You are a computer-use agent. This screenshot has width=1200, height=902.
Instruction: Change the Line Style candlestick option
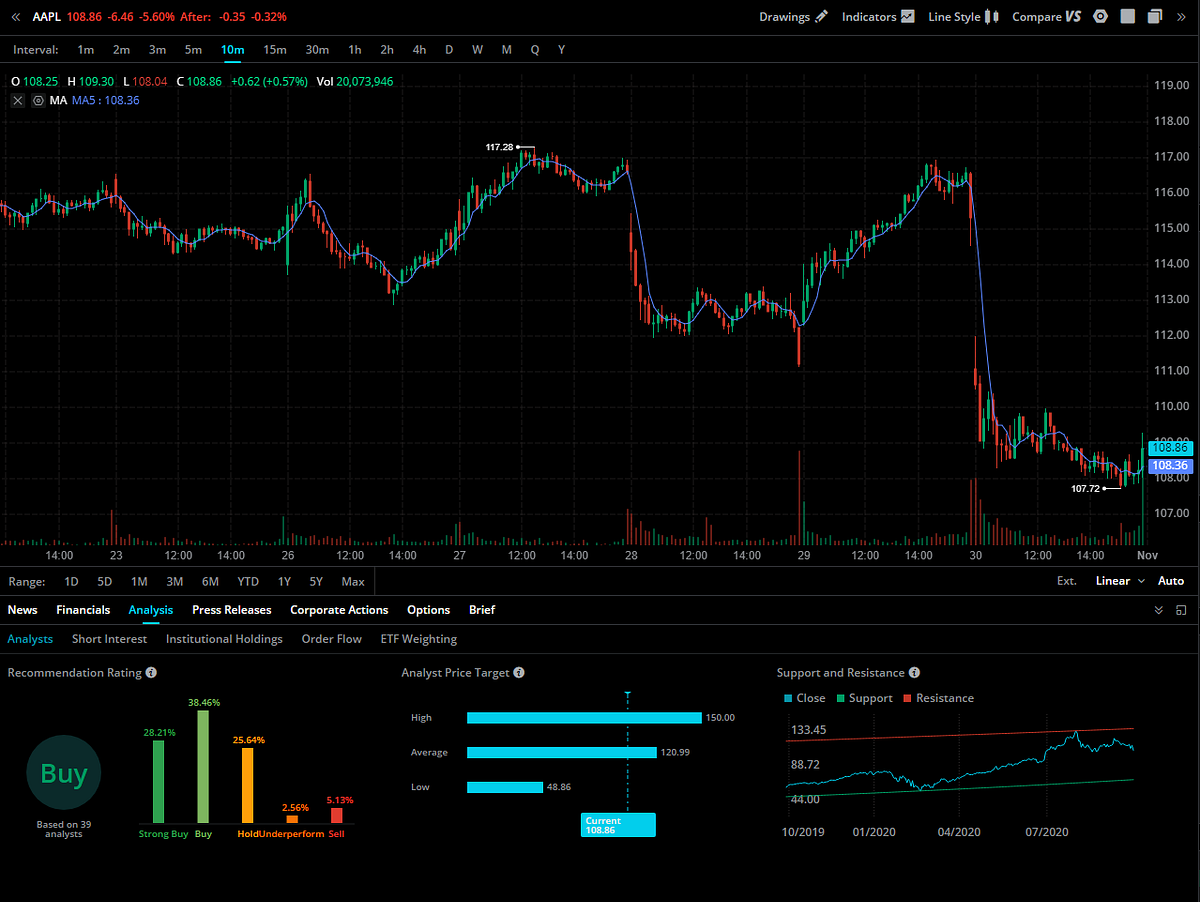(x=963, y=17)
